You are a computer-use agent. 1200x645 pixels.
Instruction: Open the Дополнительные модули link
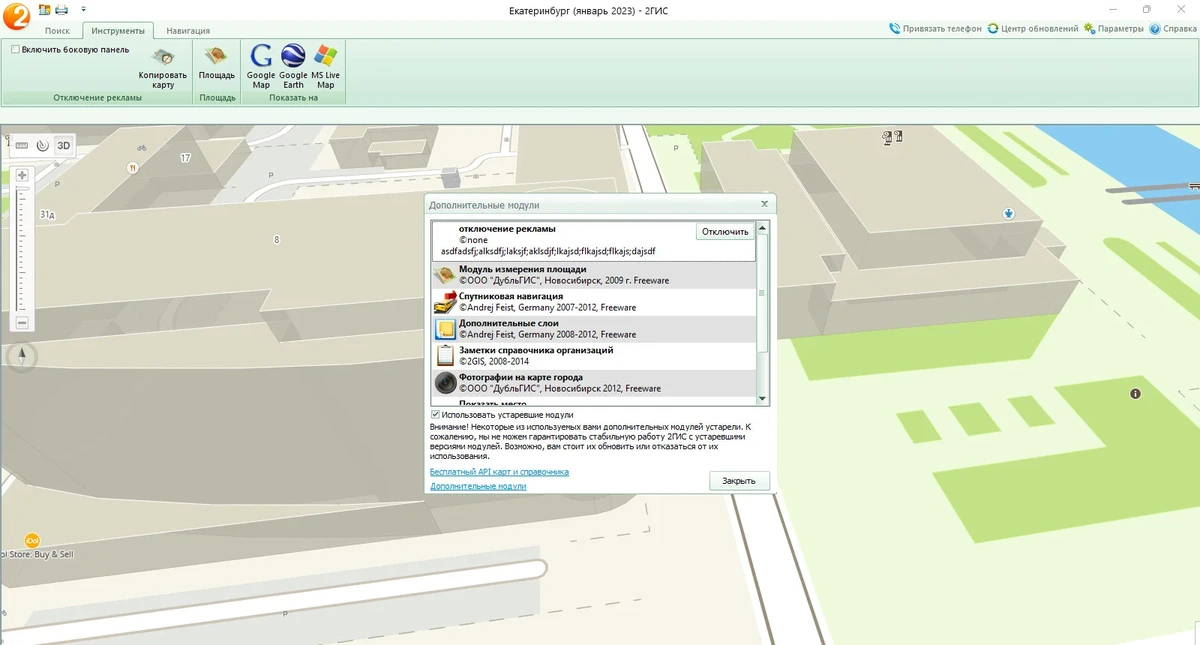coord(478,486)
